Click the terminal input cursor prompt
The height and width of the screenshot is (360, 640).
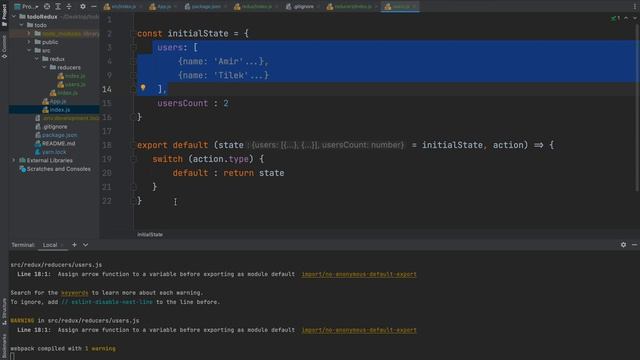pos(13,357)
